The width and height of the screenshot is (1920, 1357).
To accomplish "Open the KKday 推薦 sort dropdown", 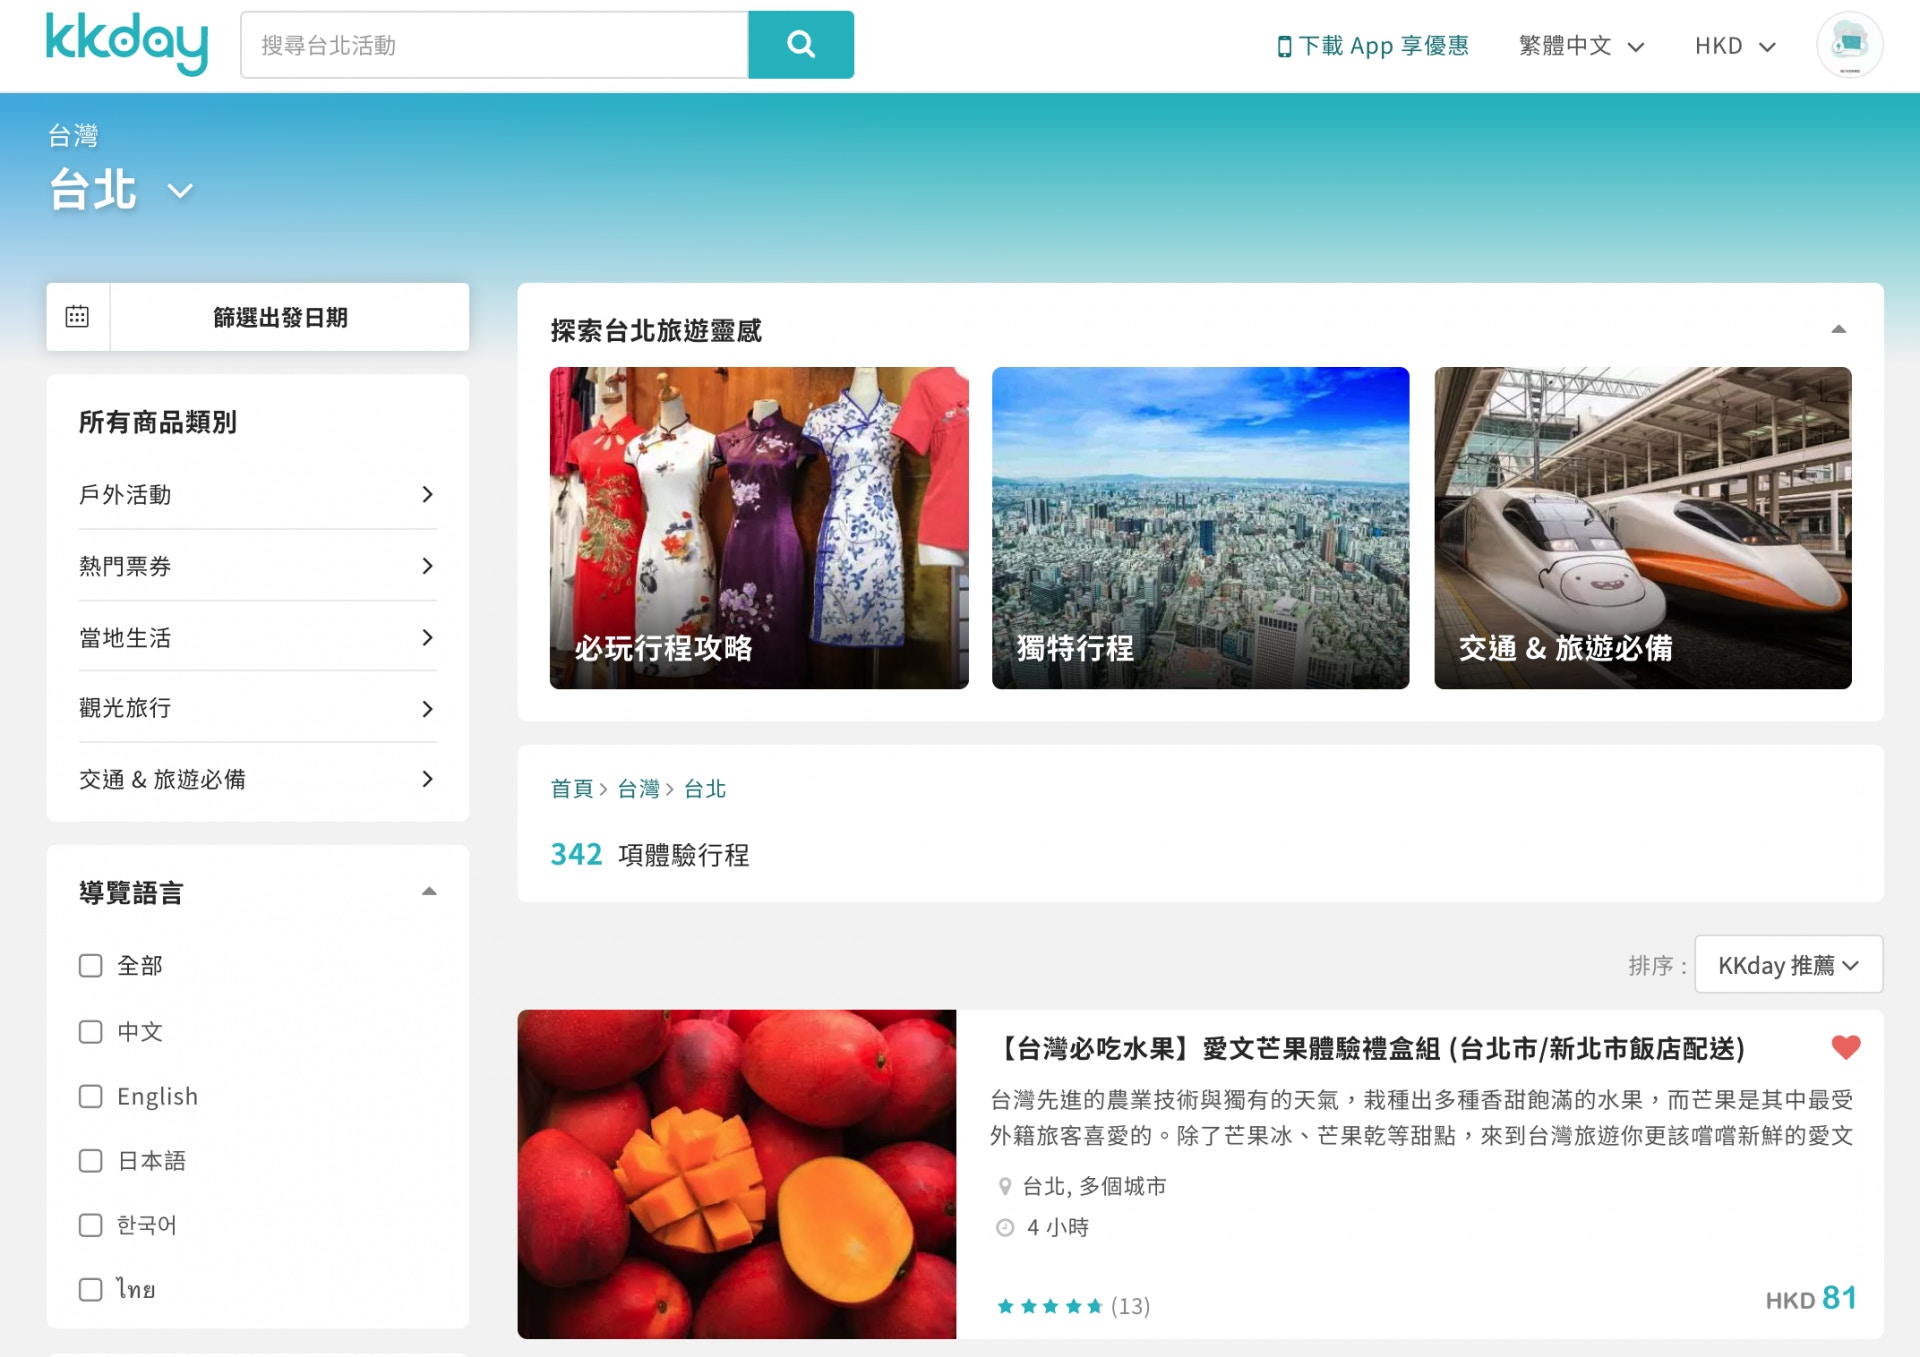I will click(1788, 965).
